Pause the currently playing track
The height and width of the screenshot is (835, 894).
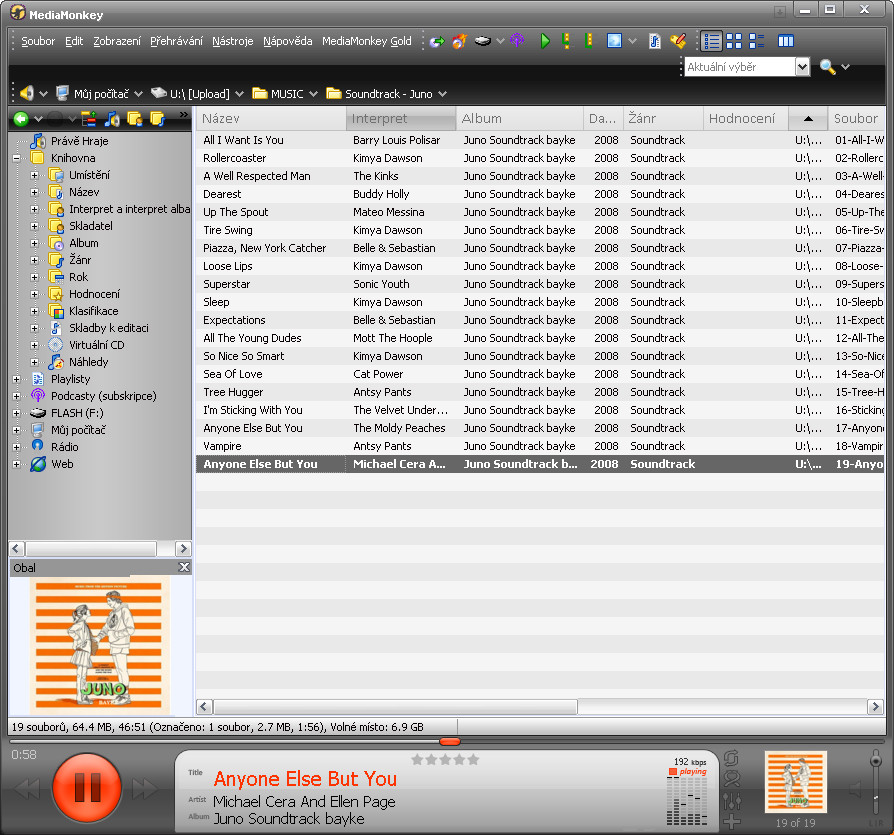pos(87,787)
